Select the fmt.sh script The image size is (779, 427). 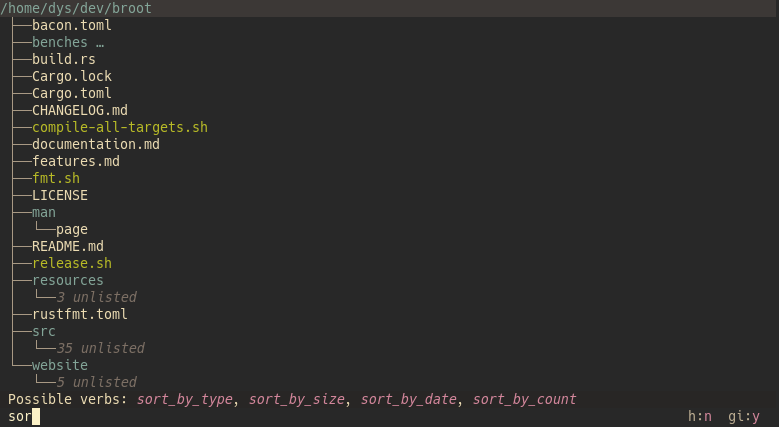56,178
